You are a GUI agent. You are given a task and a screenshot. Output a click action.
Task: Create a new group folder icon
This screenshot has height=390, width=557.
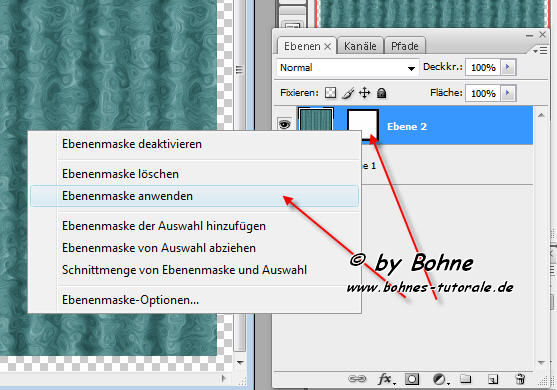click(466, 379)
